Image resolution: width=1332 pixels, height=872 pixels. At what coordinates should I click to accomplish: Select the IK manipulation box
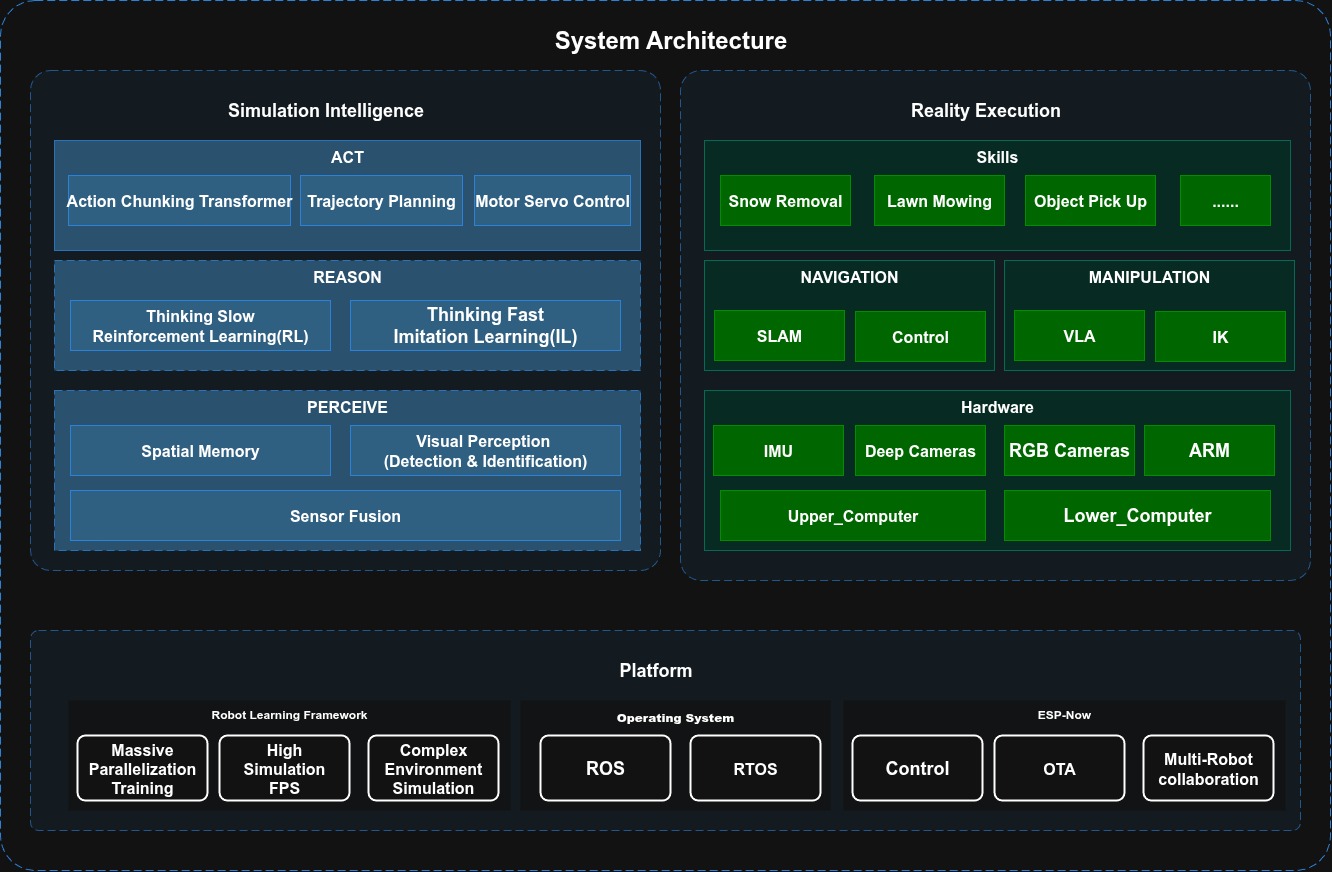click(x=1220, y=337)
